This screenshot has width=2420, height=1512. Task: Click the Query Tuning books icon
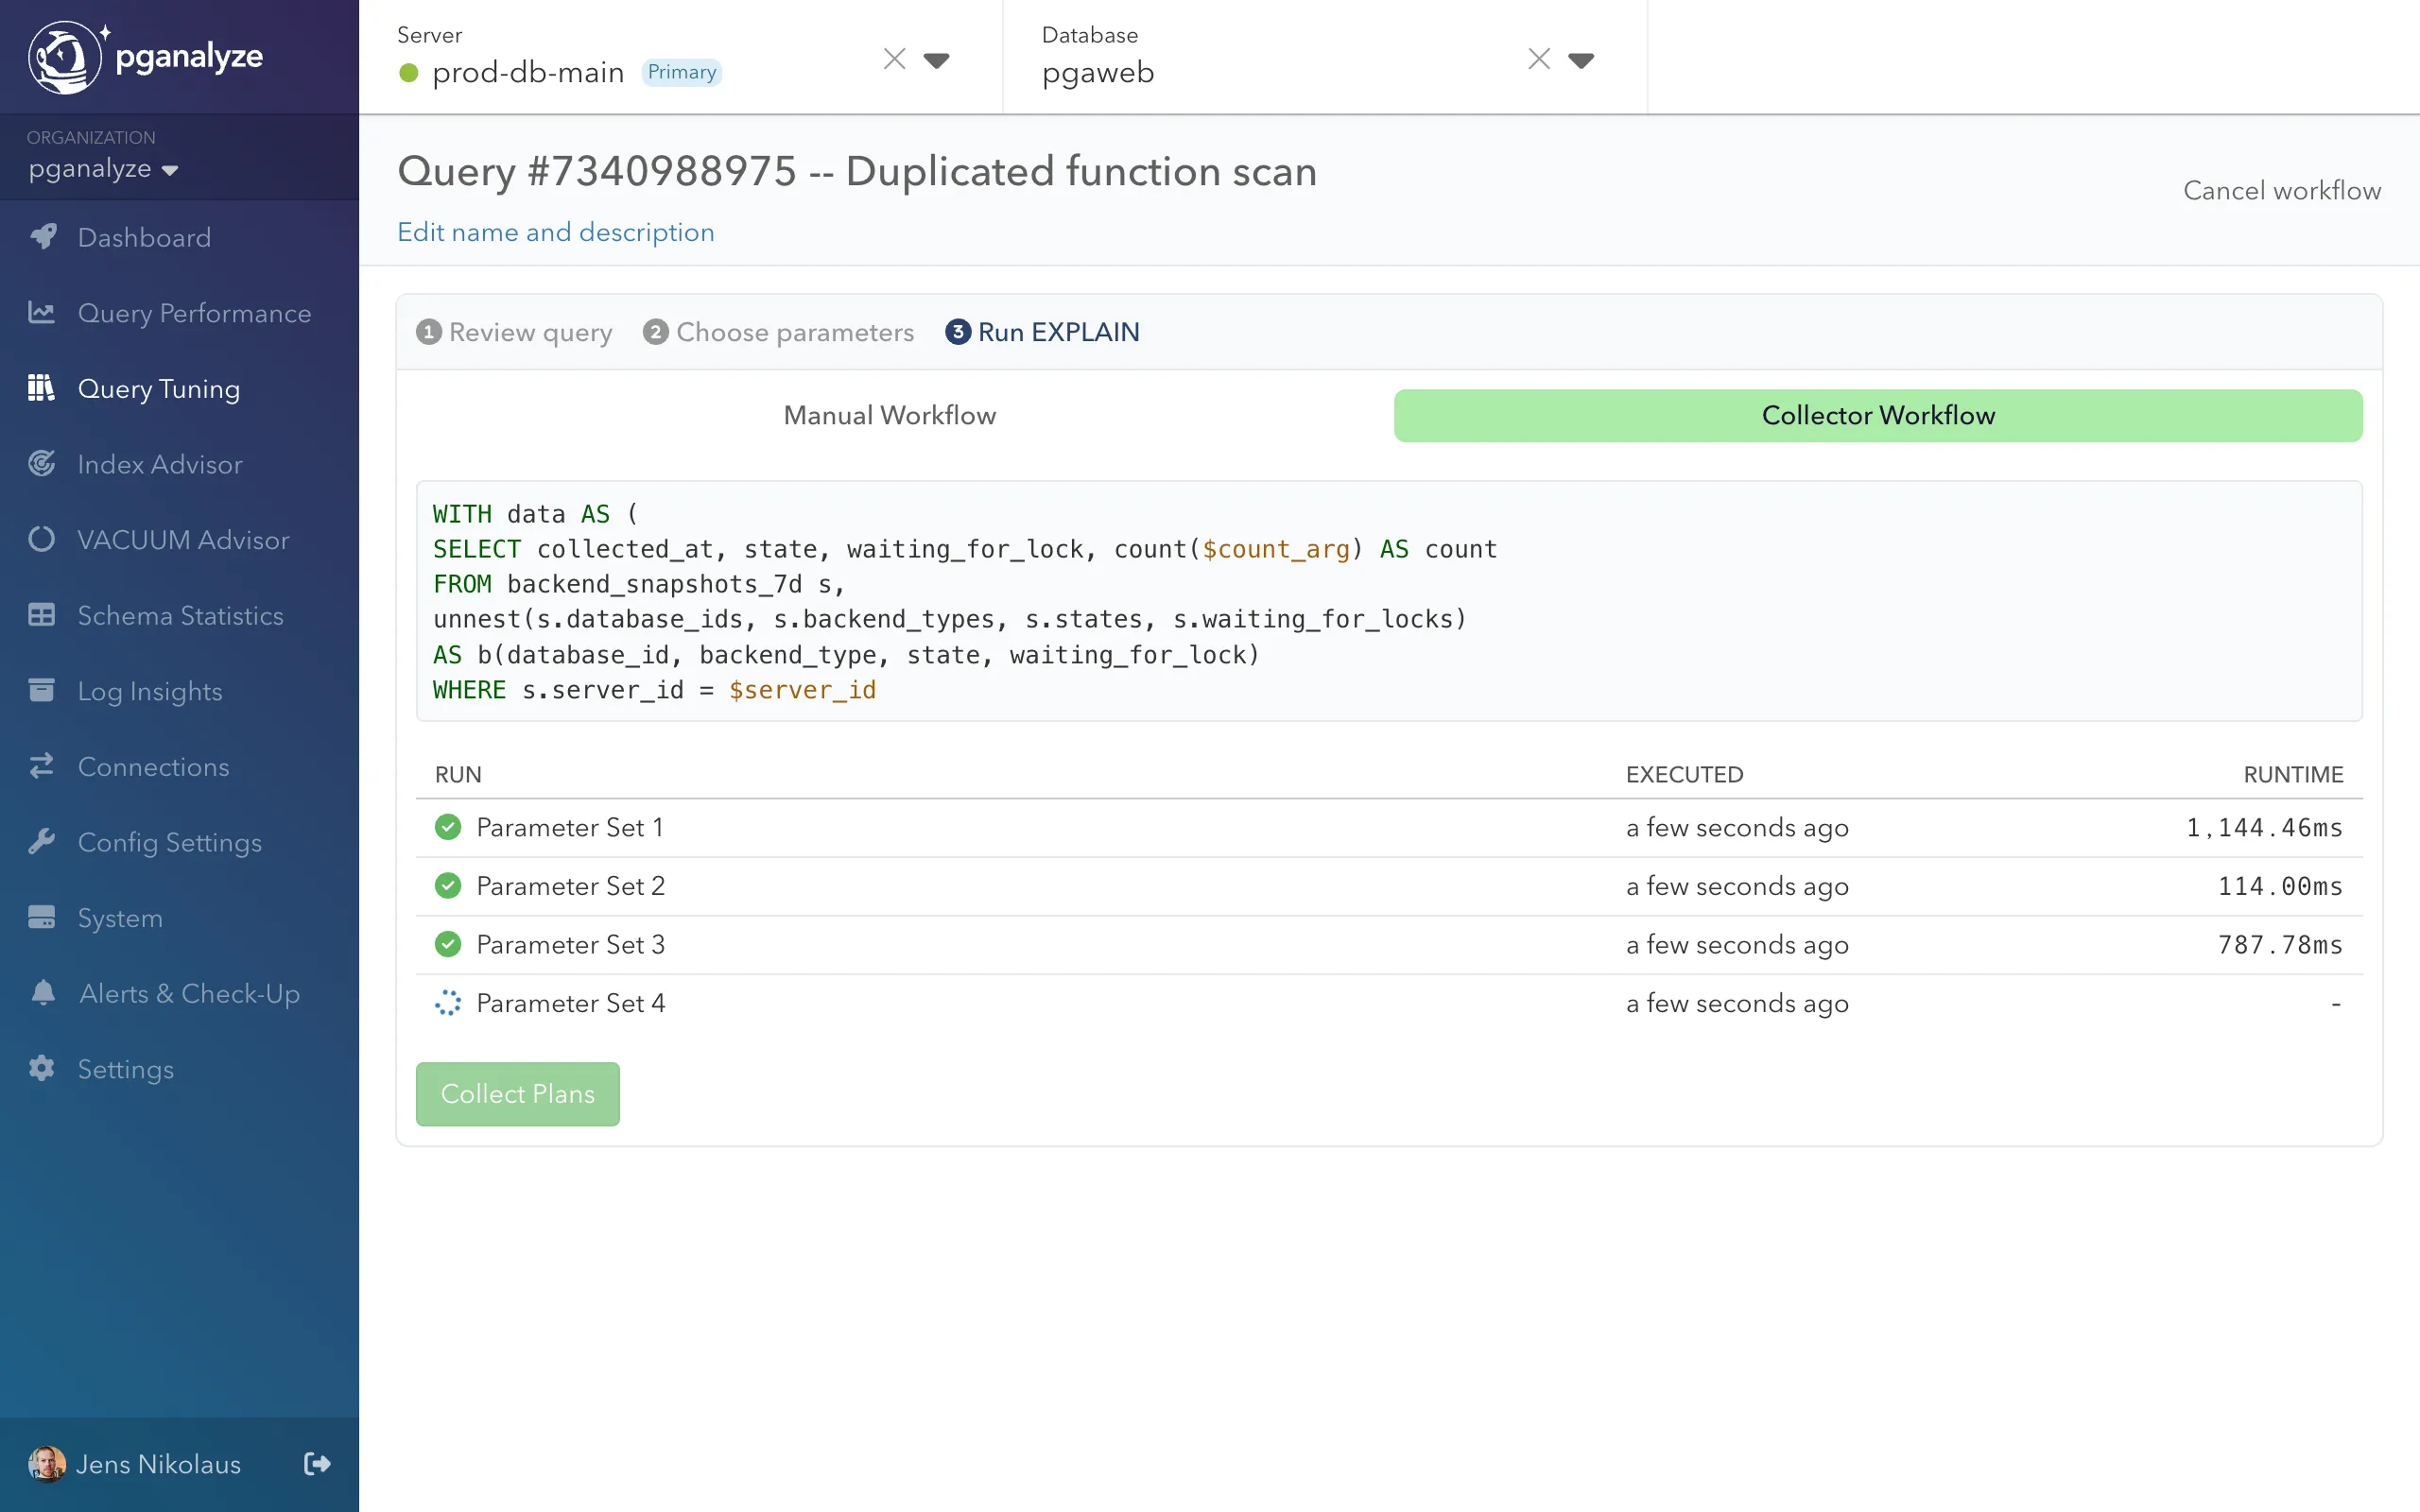42,388
